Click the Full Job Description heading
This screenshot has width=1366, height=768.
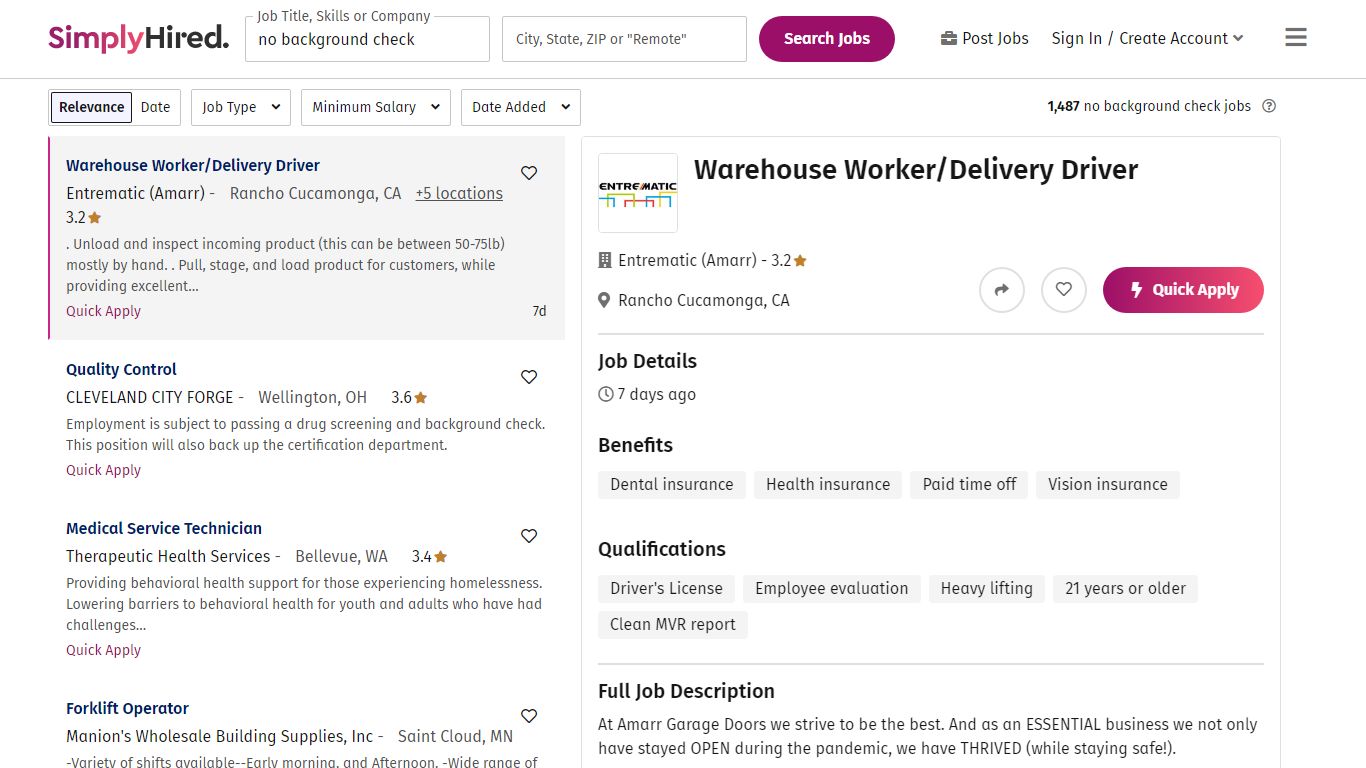pos(686,691)
